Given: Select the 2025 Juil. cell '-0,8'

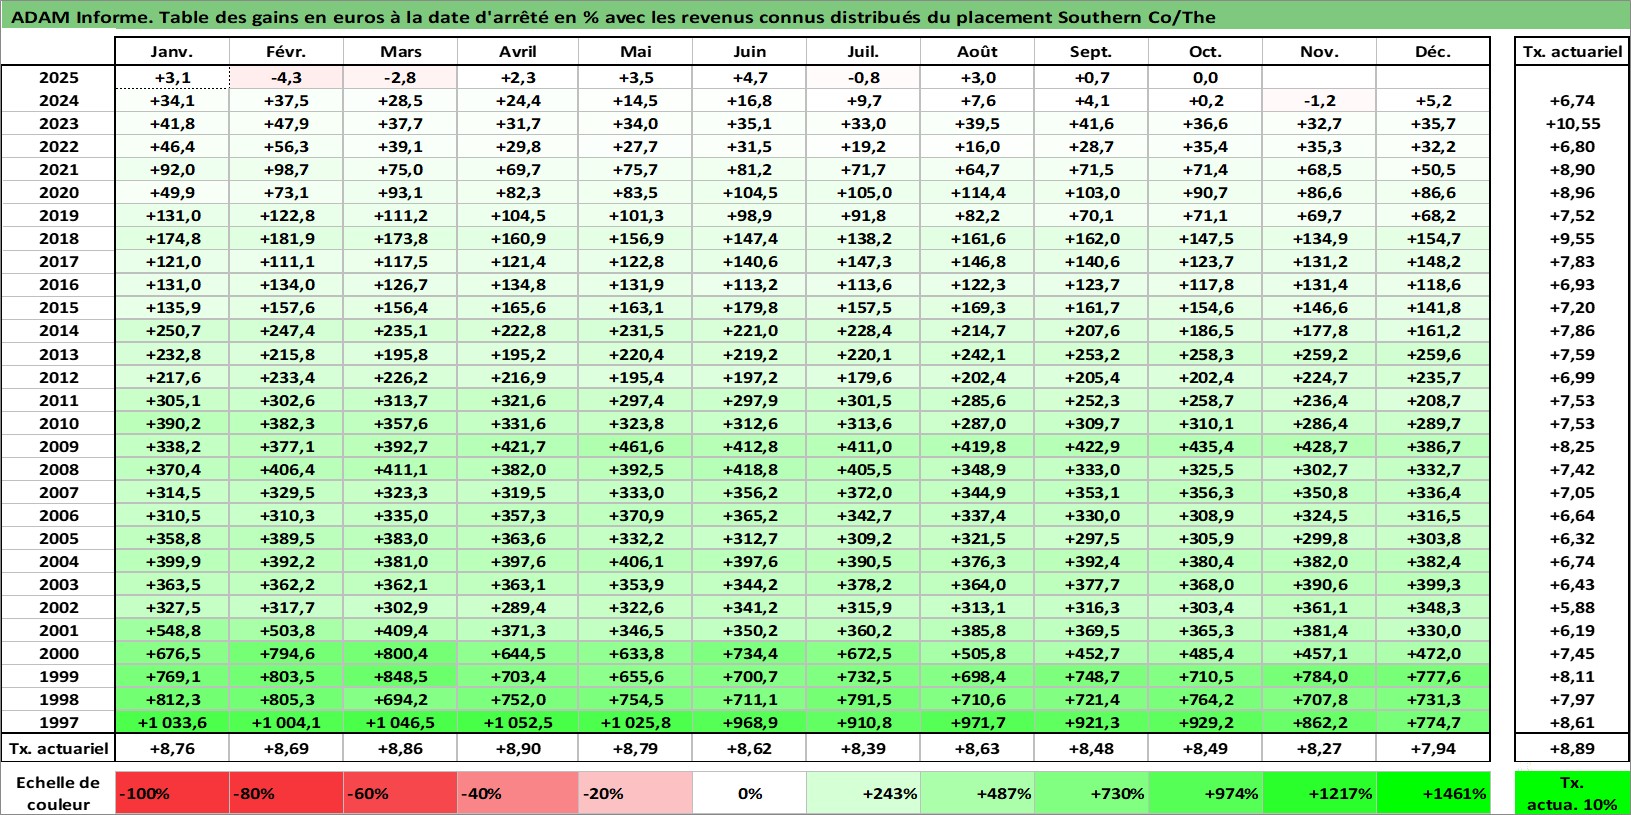Looking at the screenshot, I should click(863, 77).
